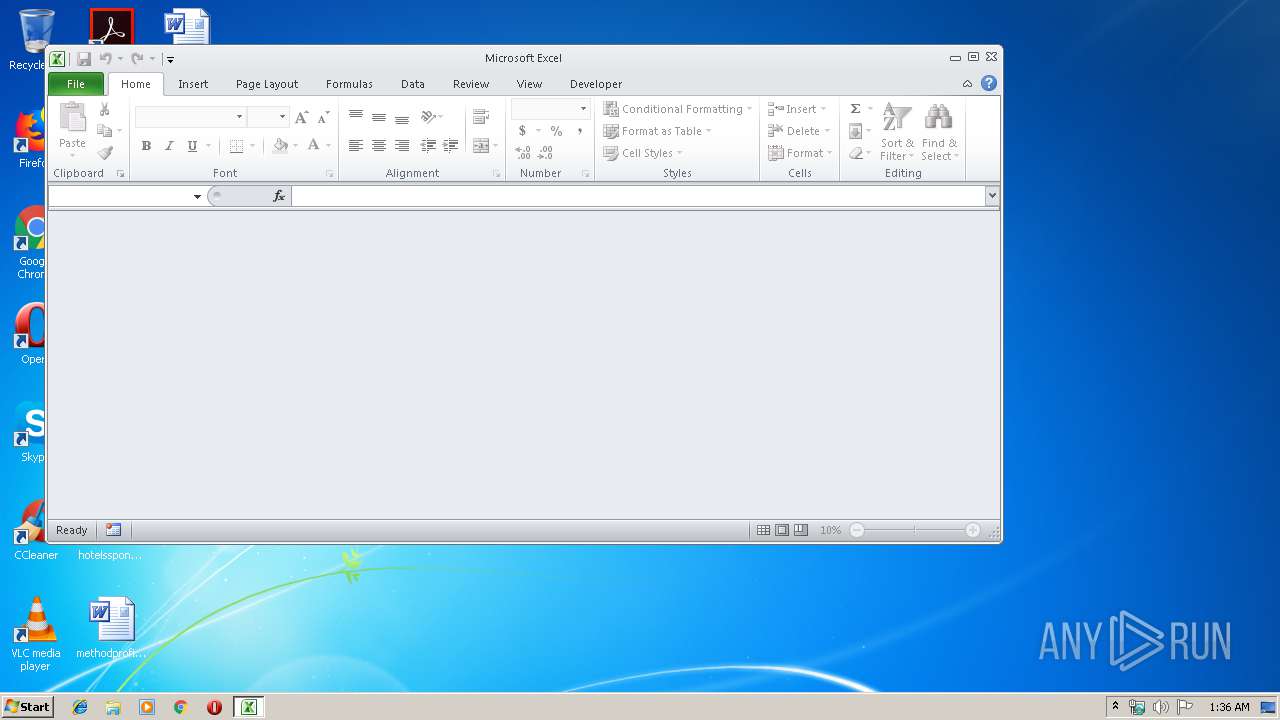Switch to the Data tab
Image resolution: width=1280 pixels, height=720 pixels.
412,84
